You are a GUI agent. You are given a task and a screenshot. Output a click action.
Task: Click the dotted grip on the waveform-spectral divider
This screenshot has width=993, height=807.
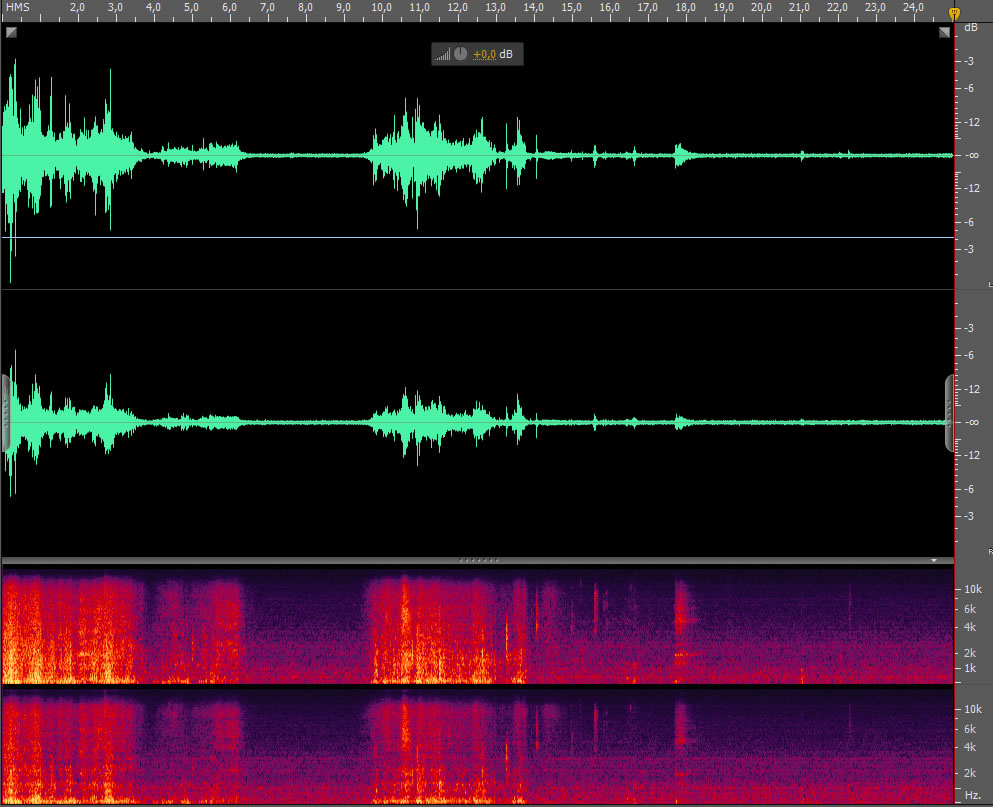[478, 561]
